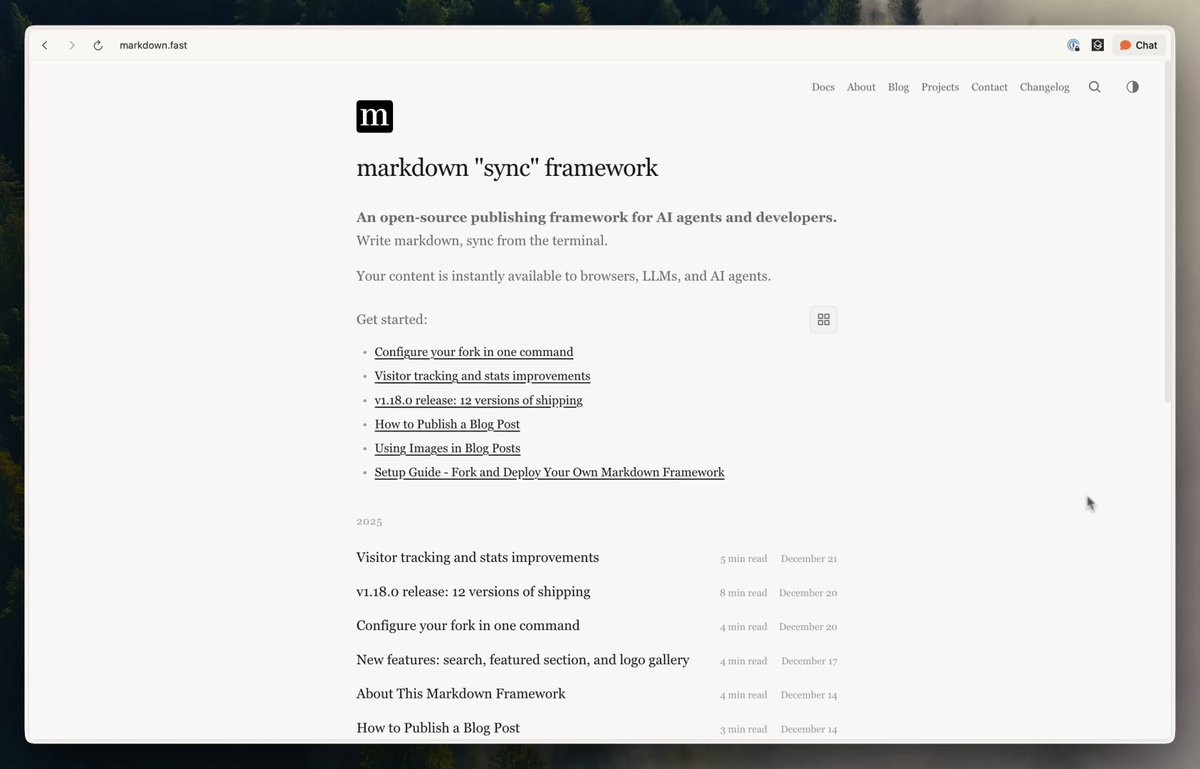Open 'How to Publish a Blog Post' featured link
This screenshot has height=769, width=1200.
[x=447, y=424]
